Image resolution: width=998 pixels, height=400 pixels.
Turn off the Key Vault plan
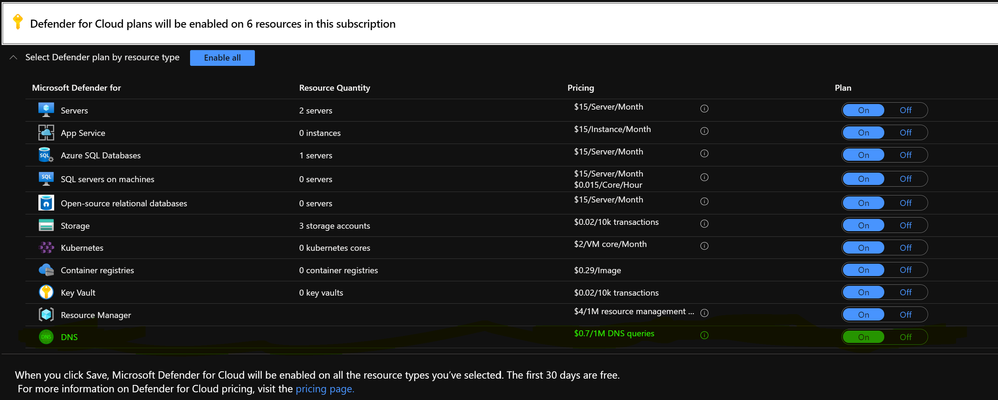pyautogui.click(x=905, y=292)
